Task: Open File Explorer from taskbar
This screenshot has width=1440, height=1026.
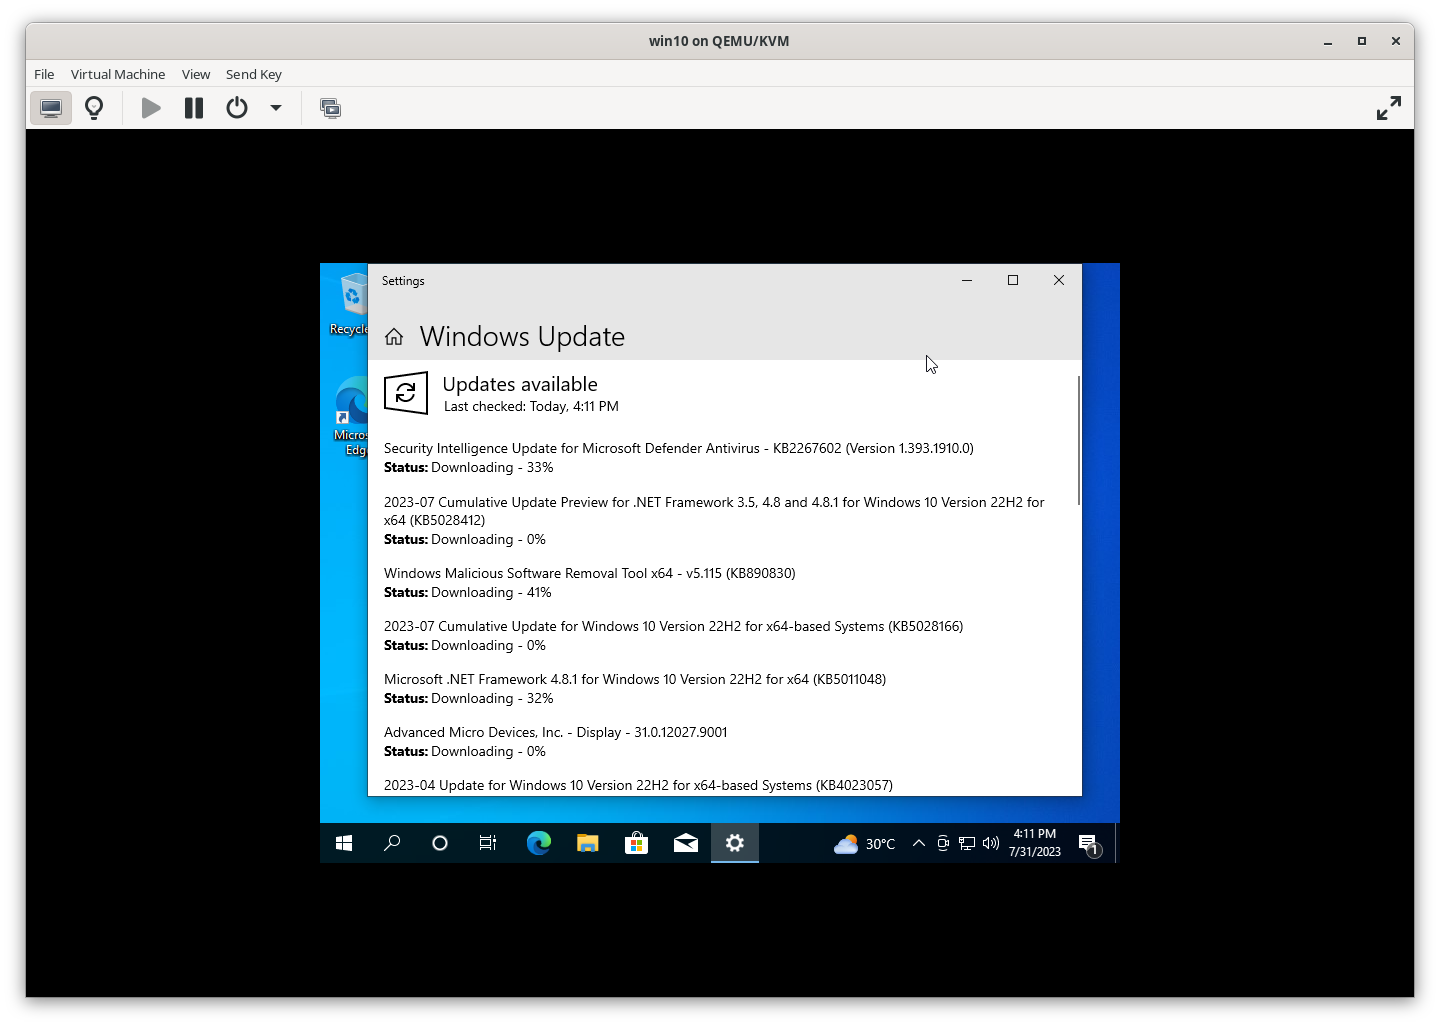Action: (587, 843)
